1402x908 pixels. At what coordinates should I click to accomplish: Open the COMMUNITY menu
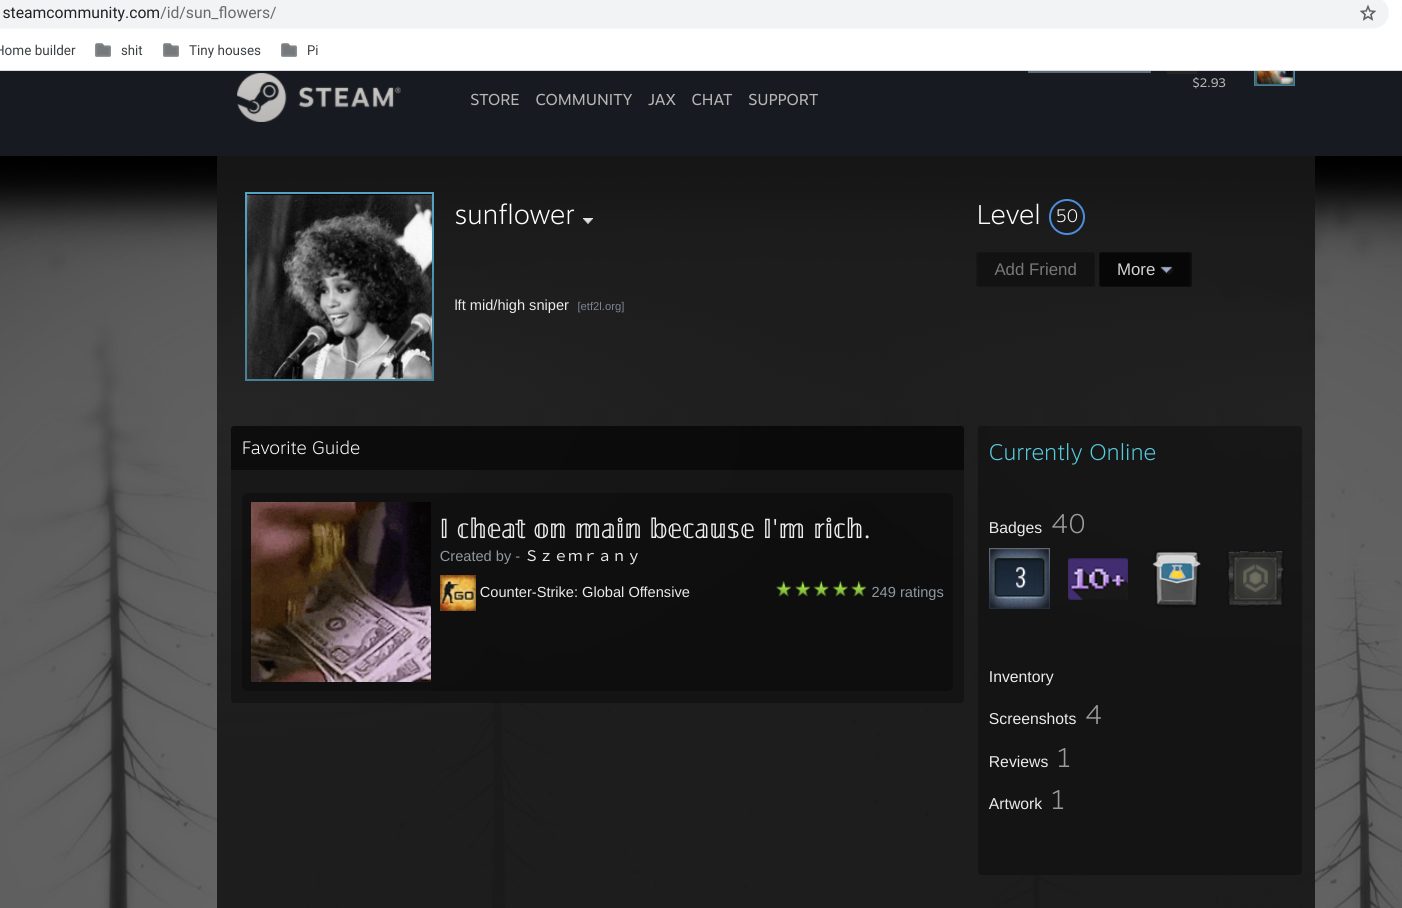coord(584,100)
